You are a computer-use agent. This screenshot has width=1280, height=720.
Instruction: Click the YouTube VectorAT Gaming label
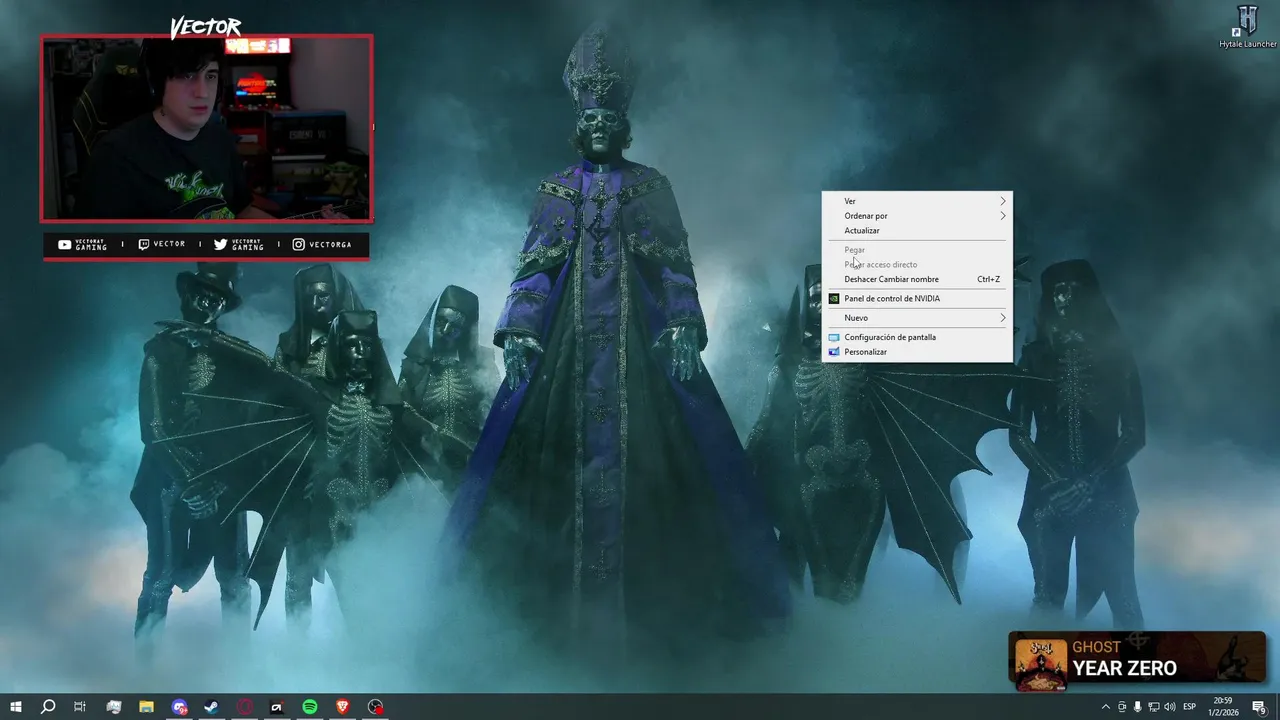coord(83,244)
